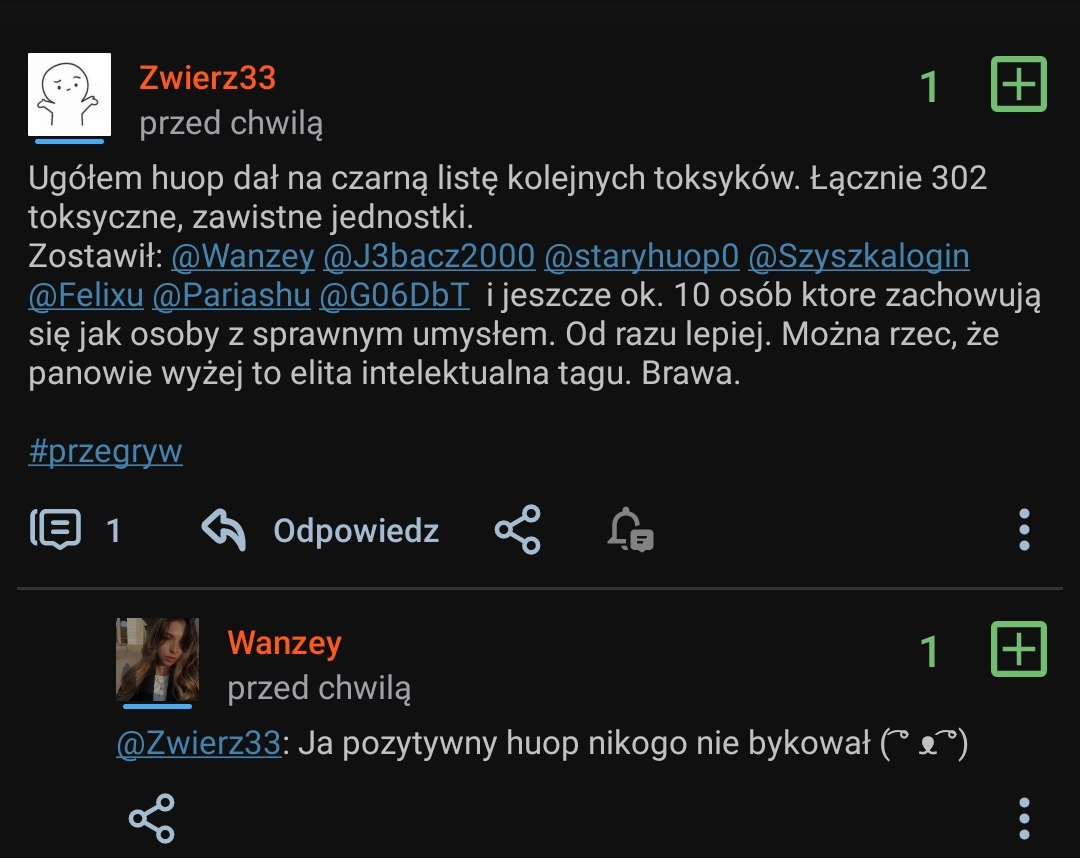Open the Odpowiedz reply button
Image resolution: width=1080 pixels, height=858 pixels.
point(355,531)
